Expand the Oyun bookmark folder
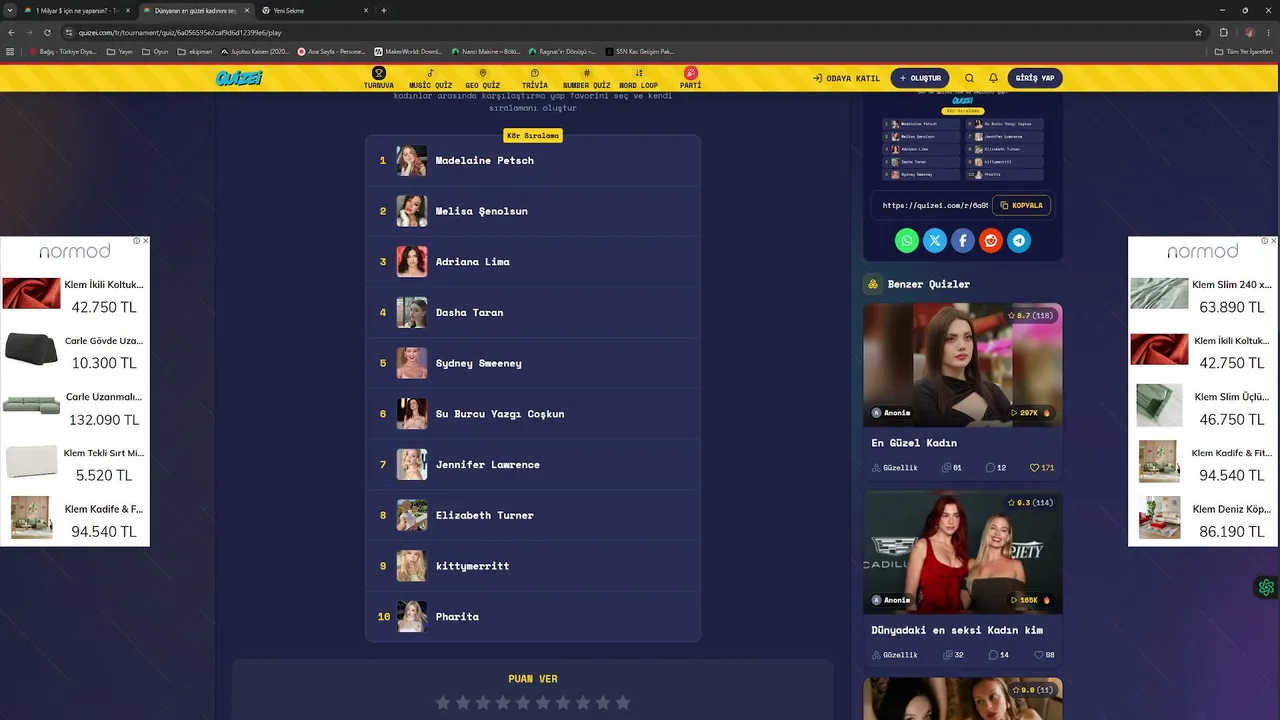The height and width of the screenshot is (720, 1280). (x=155, y=51)
